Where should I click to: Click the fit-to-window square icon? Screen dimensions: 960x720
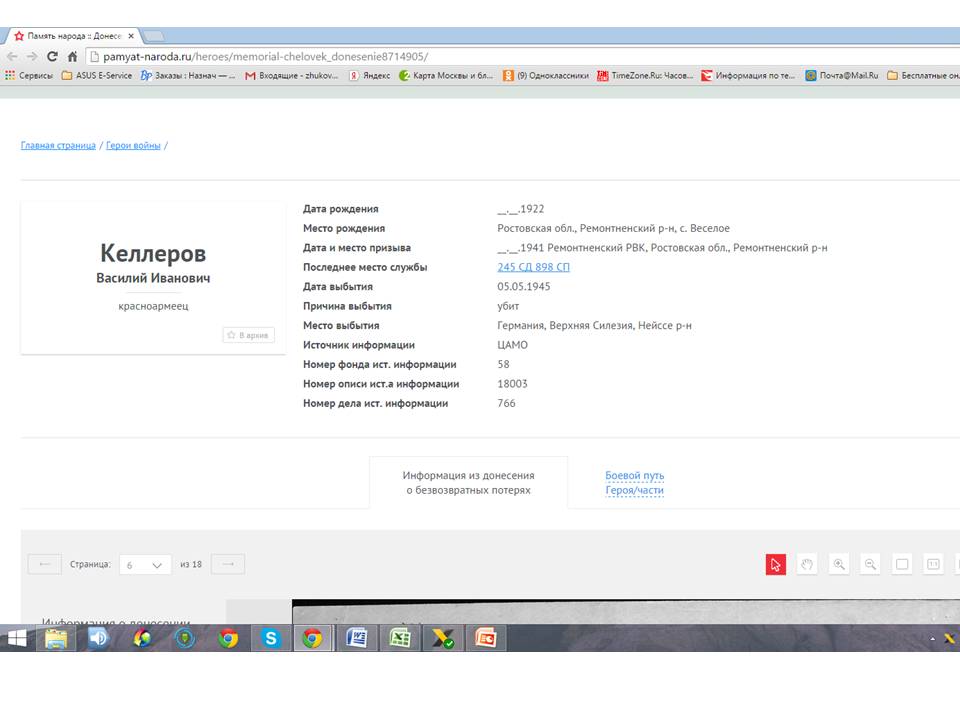902,564
